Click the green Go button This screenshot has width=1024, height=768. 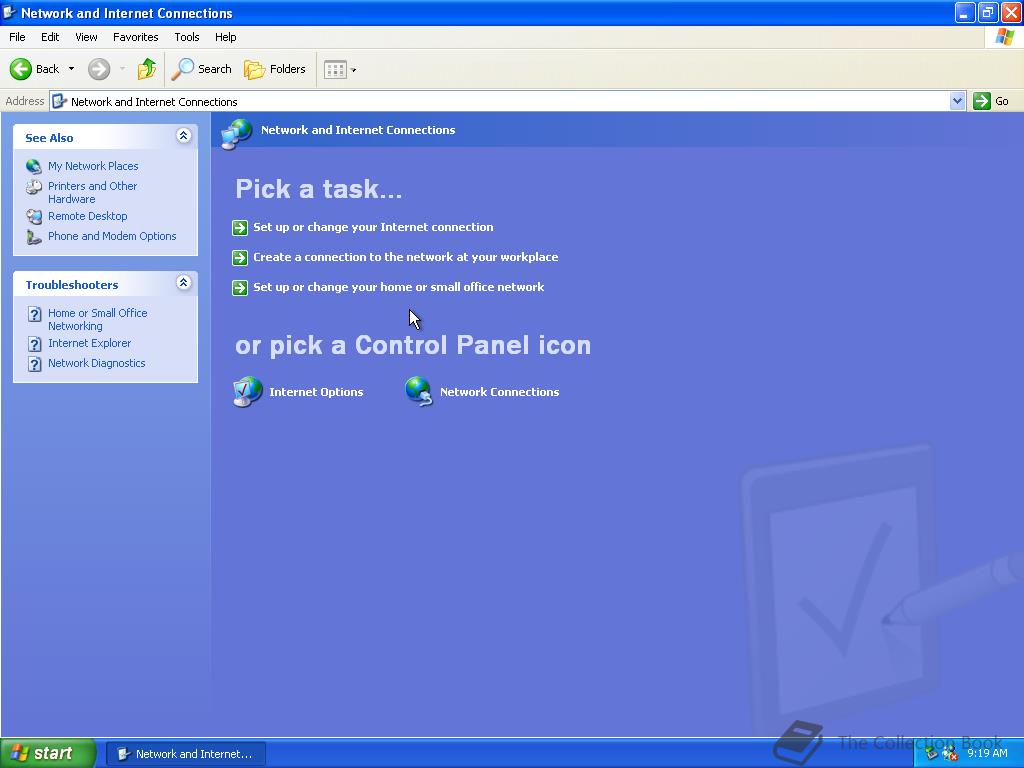991,101
